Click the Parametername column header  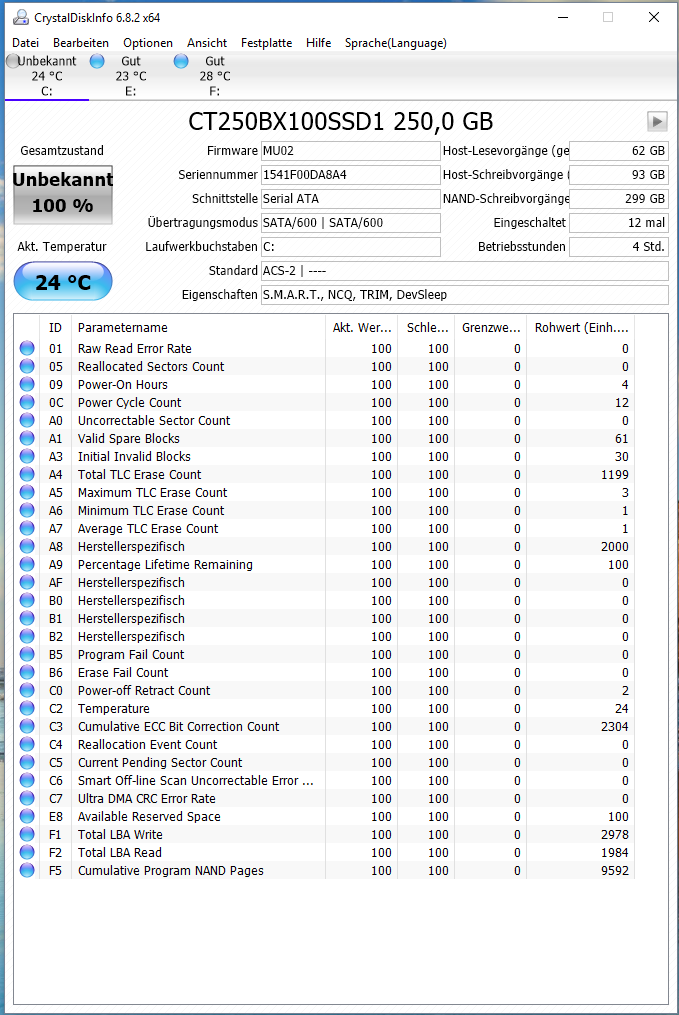[197, 328]
